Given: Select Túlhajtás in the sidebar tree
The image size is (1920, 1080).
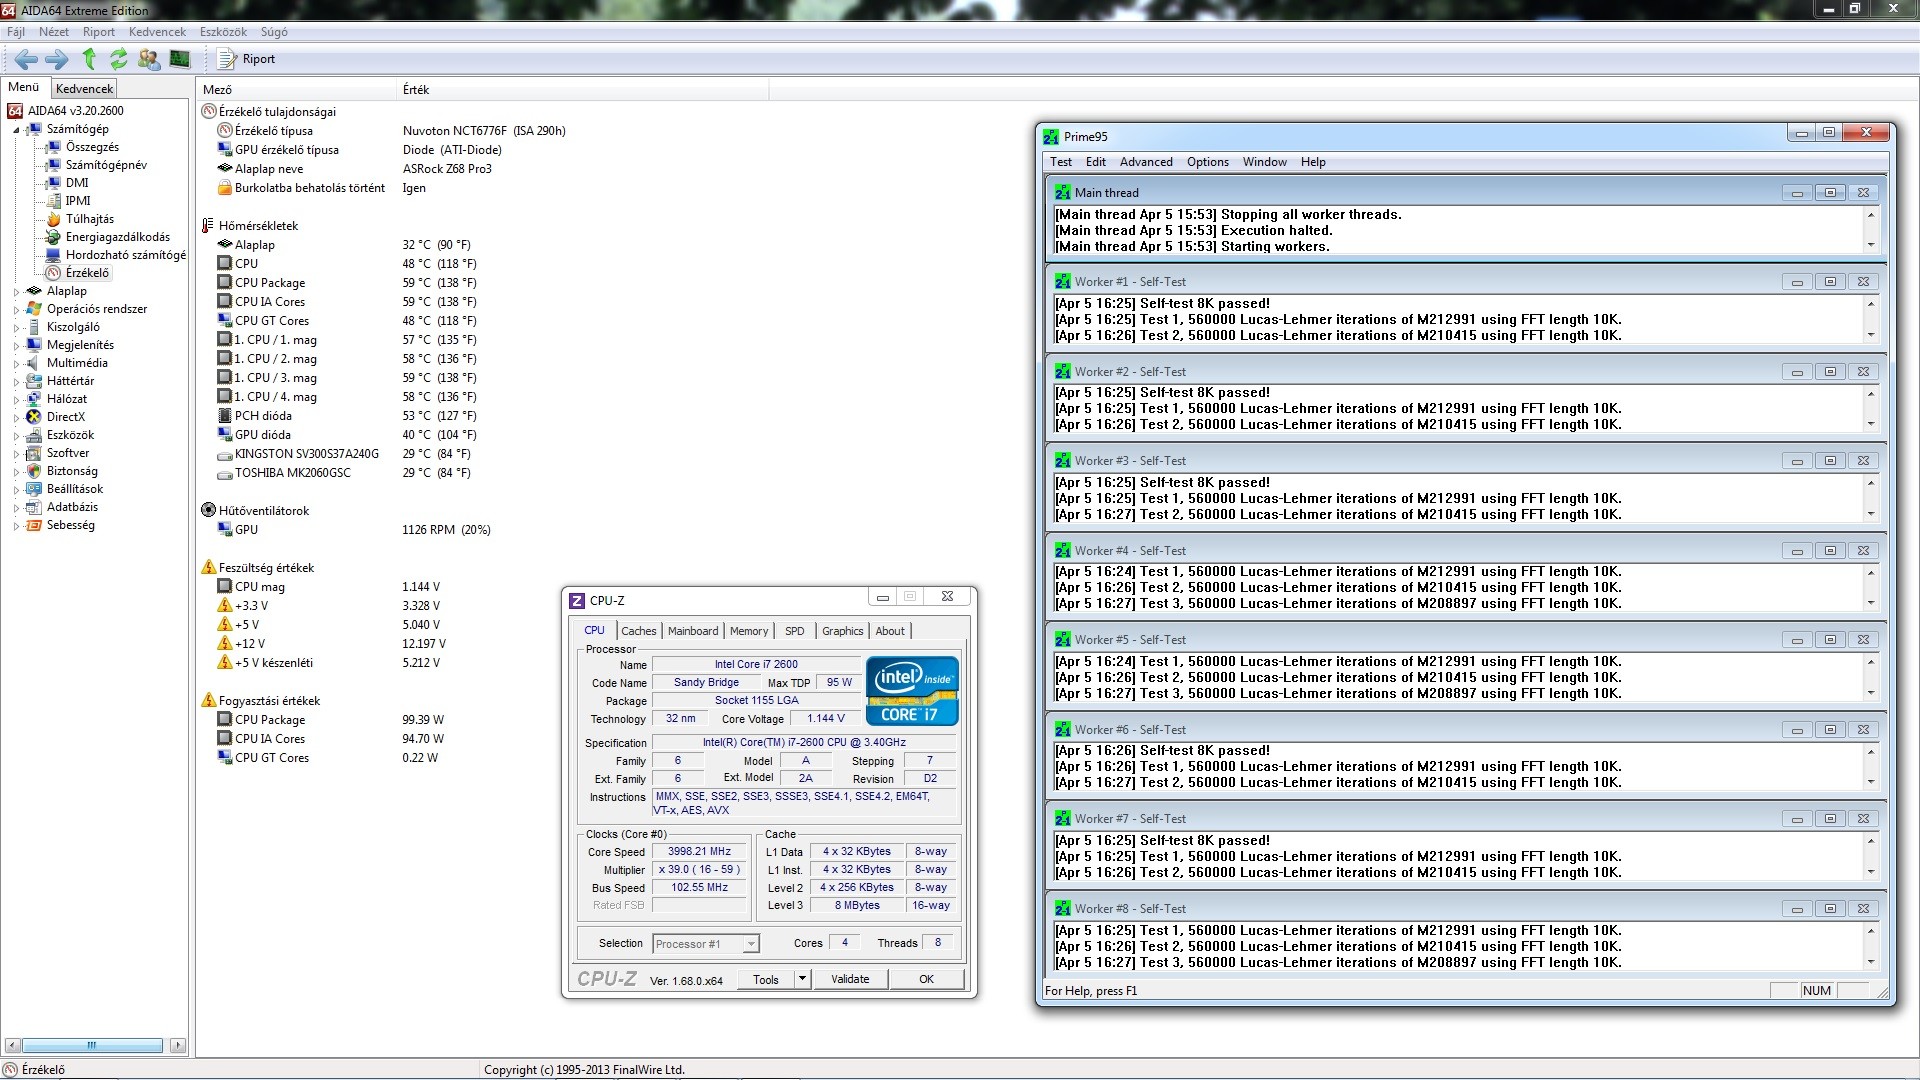Looking at the screenshot, I should [89, 219].
